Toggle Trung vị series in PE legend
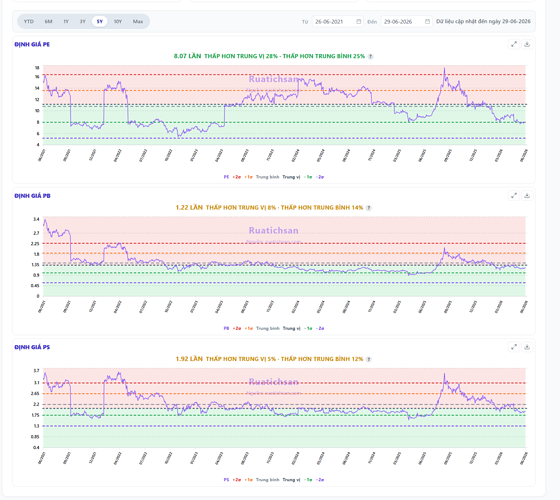The width and height of the screenshot is (560, 500). pos(291,177)
